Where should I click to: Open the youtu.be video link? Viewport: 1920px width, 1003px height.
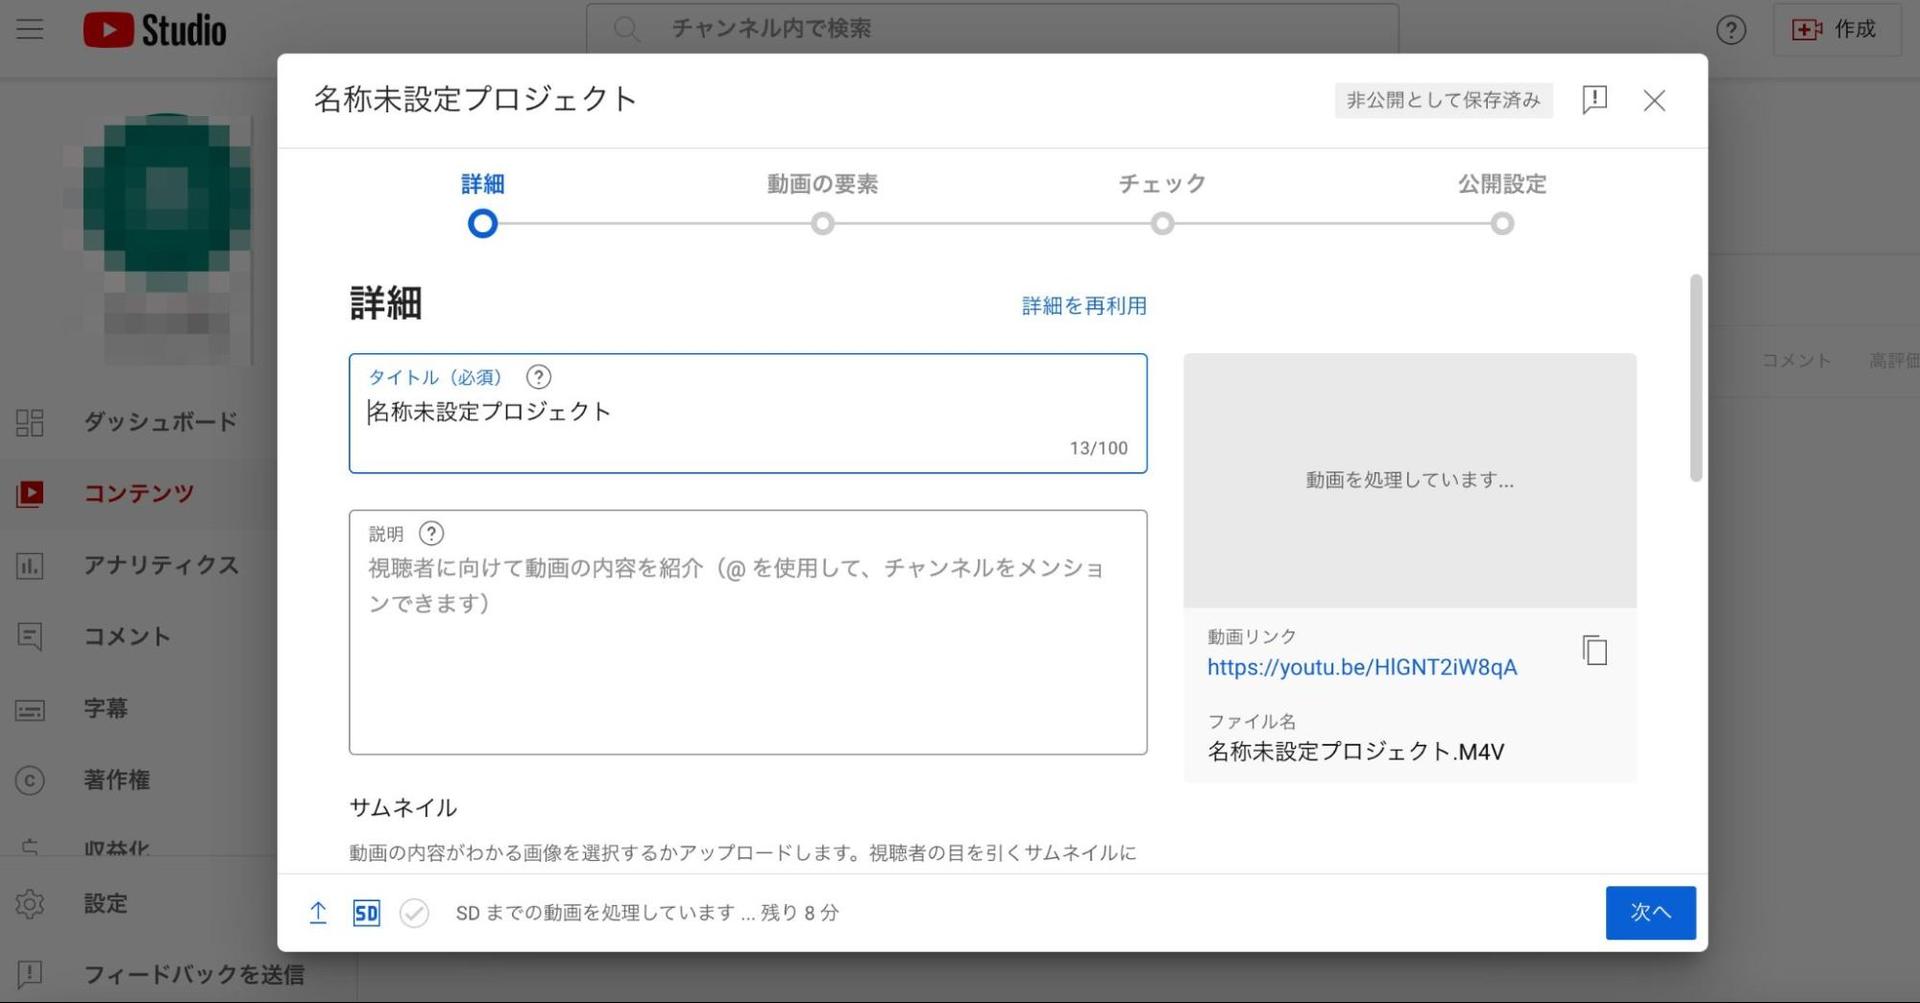point(1361,667)
